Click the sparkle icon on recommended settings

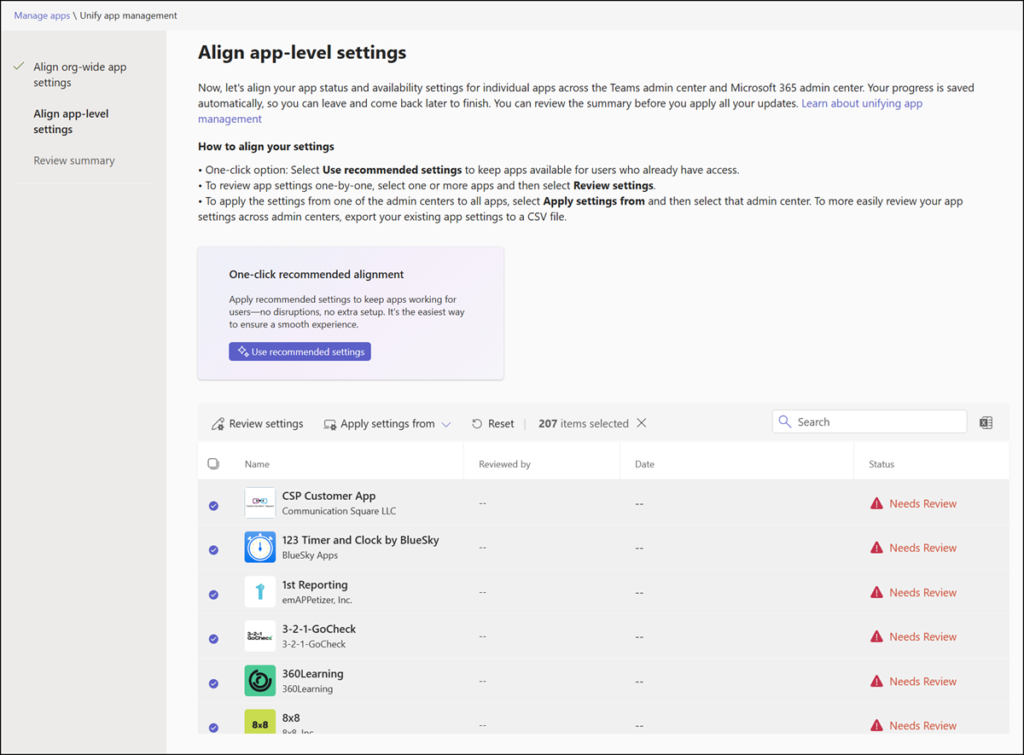point(243,351)
